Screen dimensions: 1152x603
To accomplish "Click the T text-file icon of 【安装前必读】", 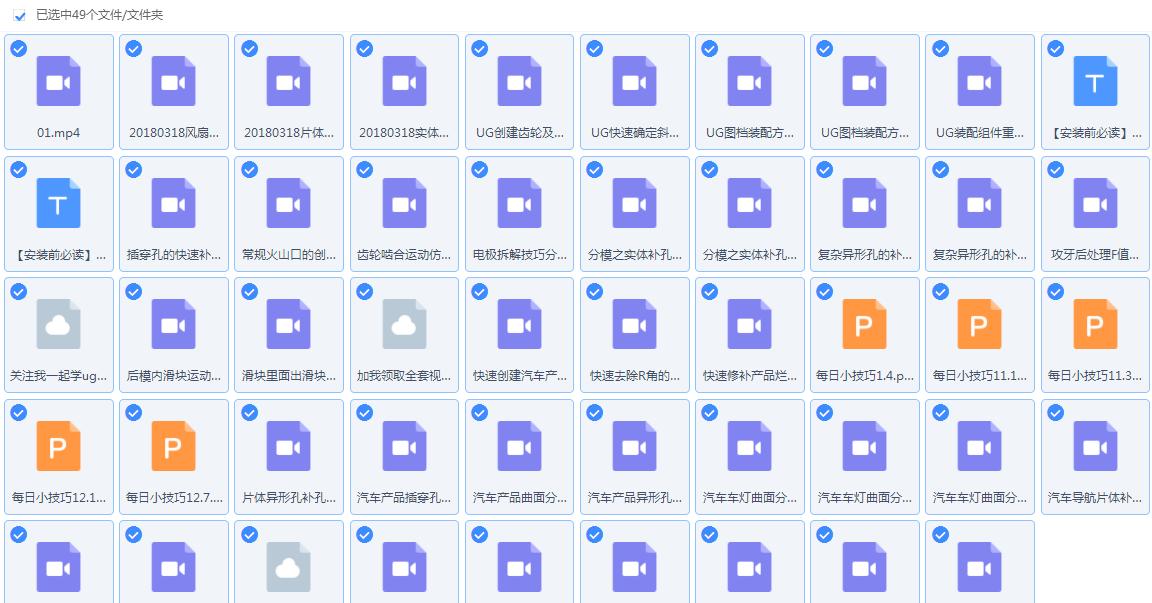I will (x=1094, y=80).
